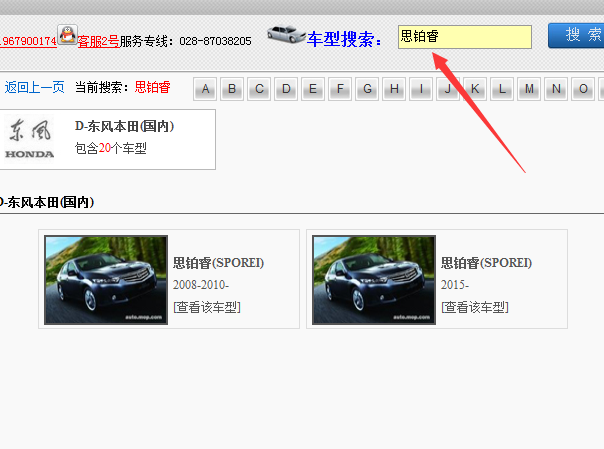
Task: Filter brands by letter B
Action: pos(232,89)
